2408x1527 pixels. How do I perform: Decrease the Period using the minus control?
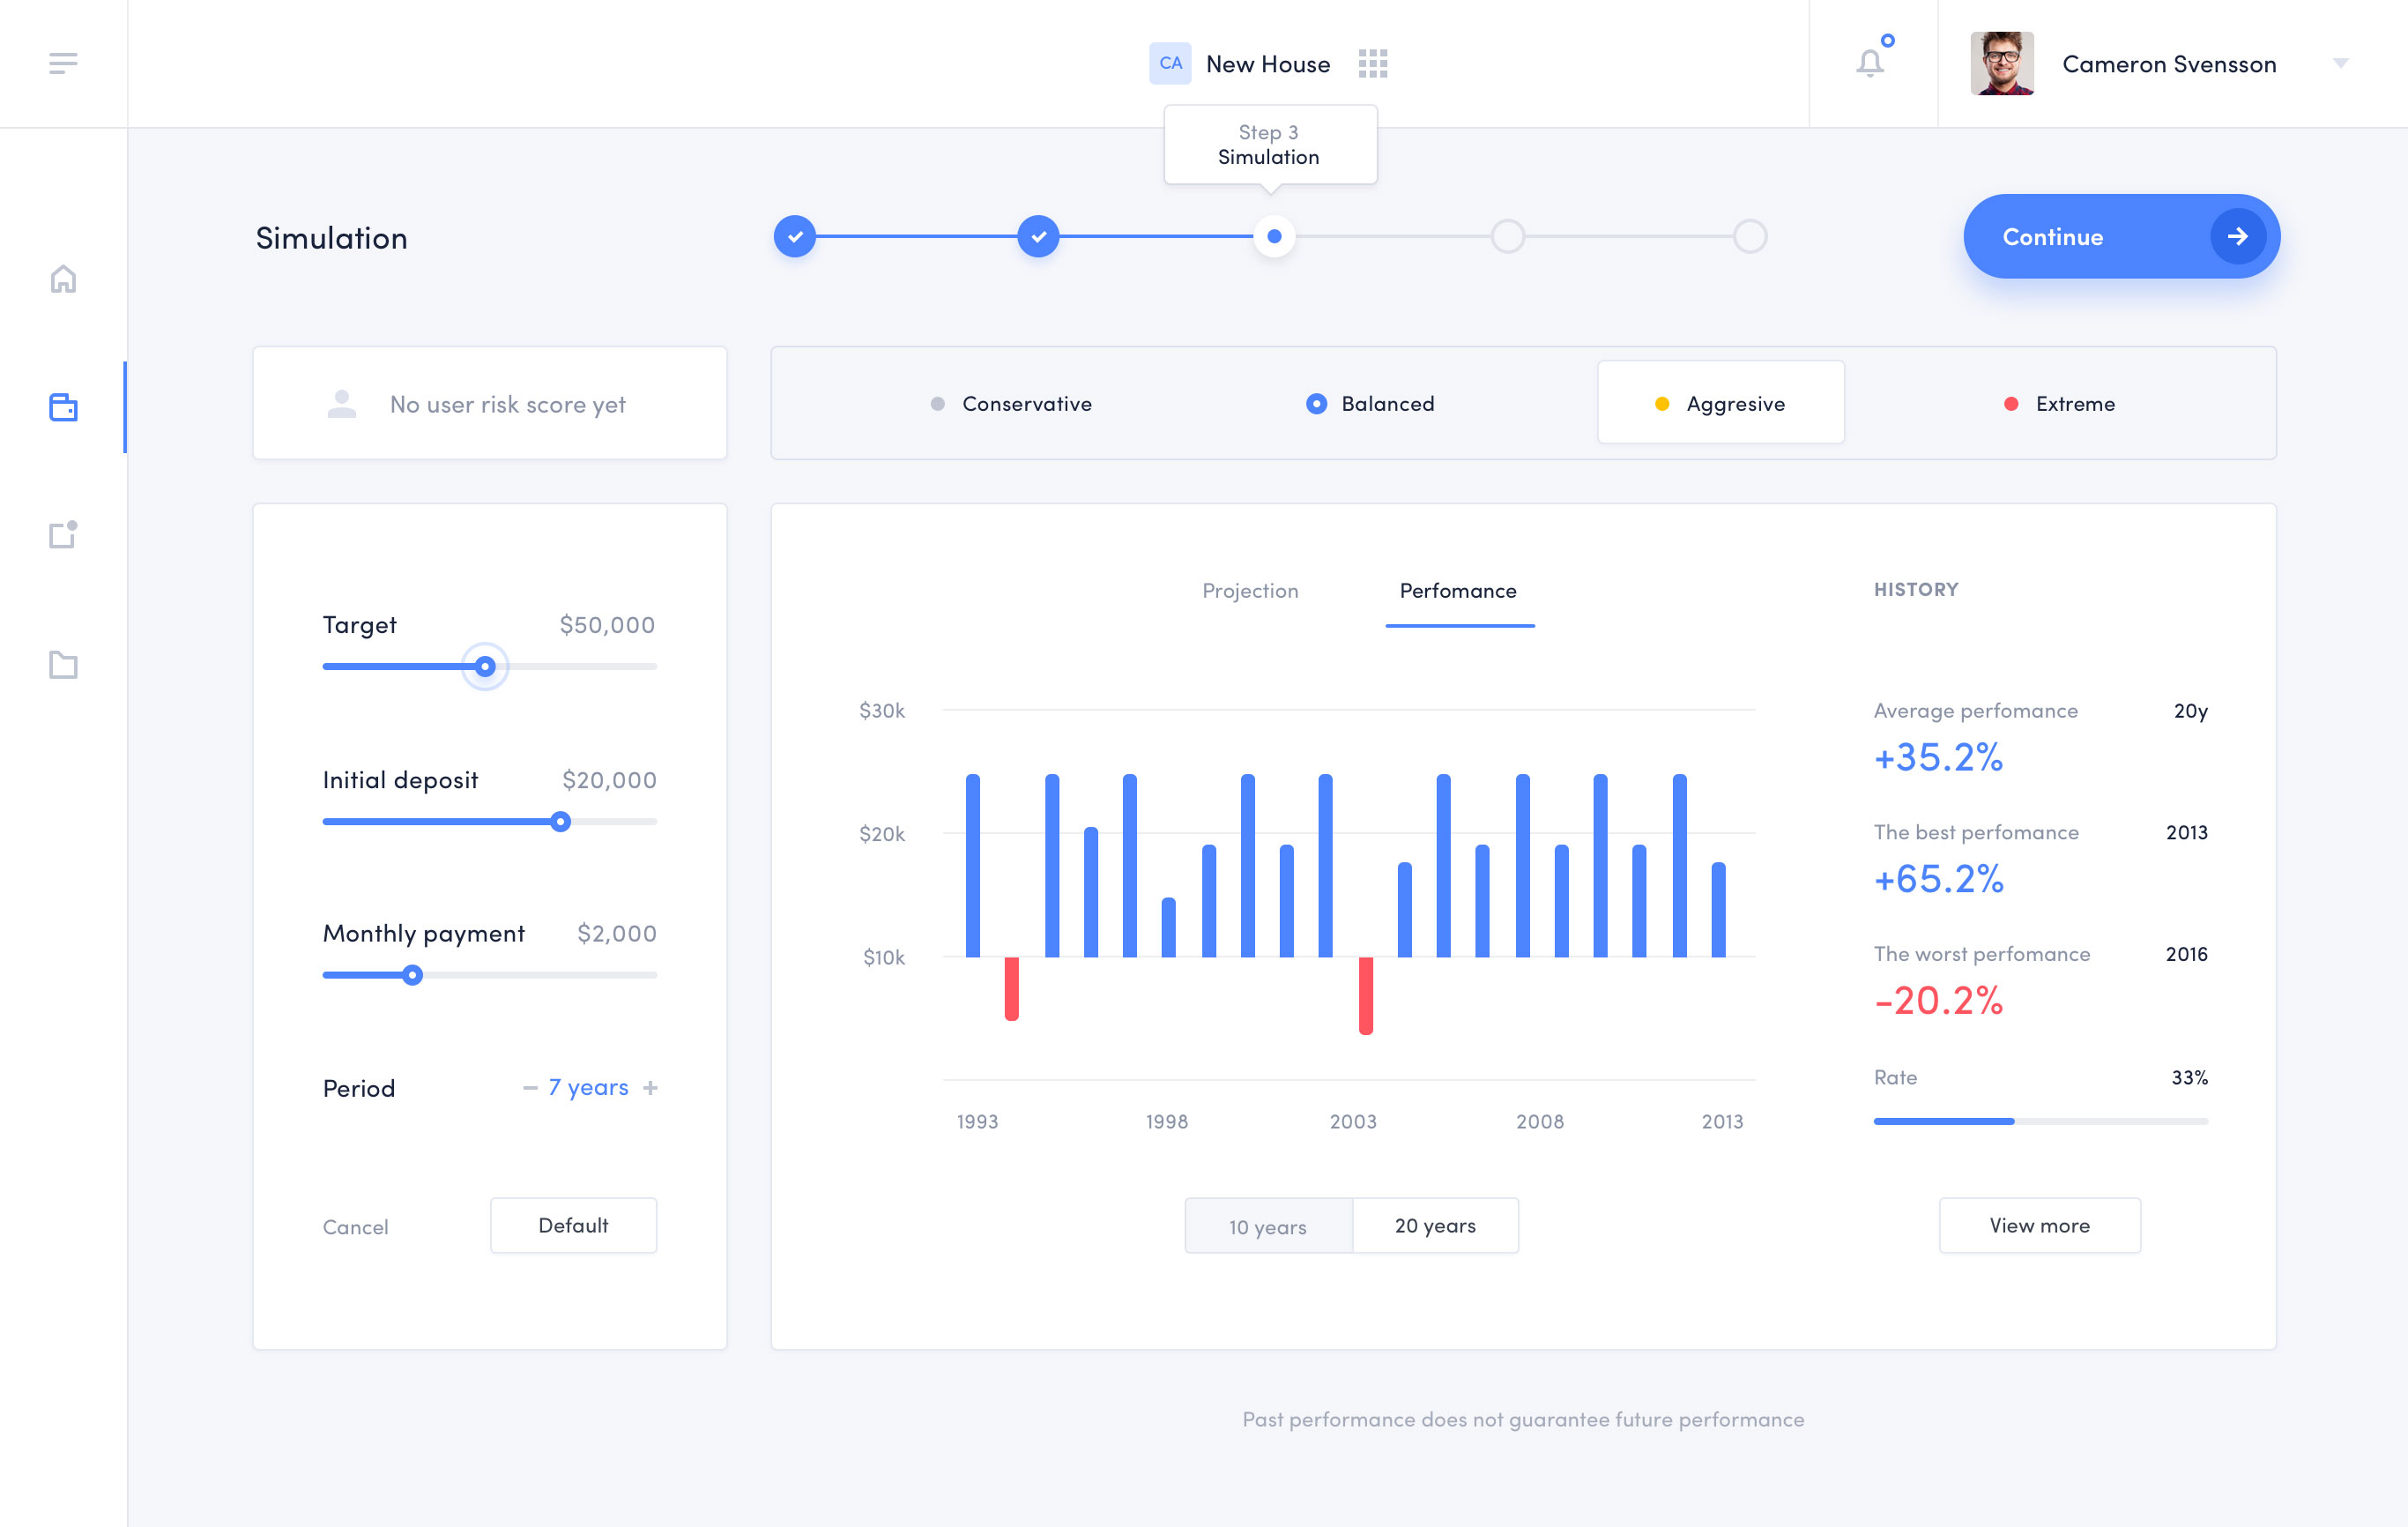click(x=530, y=1087)
